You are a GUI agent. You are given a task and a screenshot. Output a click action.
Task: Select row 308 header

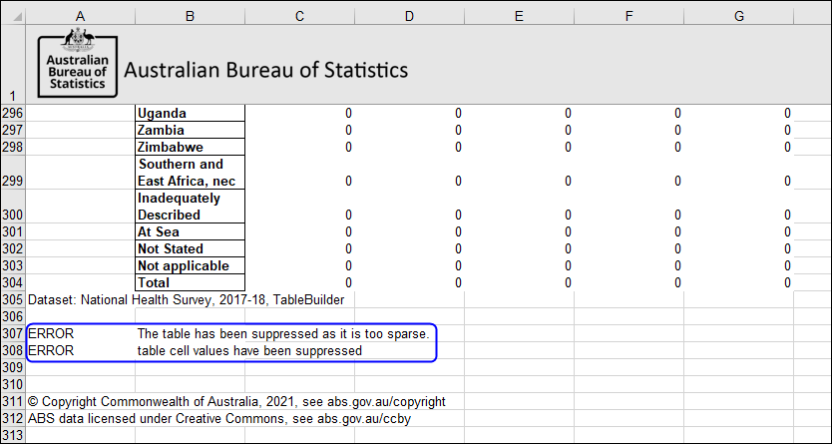pyautogui.click(x=13, y=351)
